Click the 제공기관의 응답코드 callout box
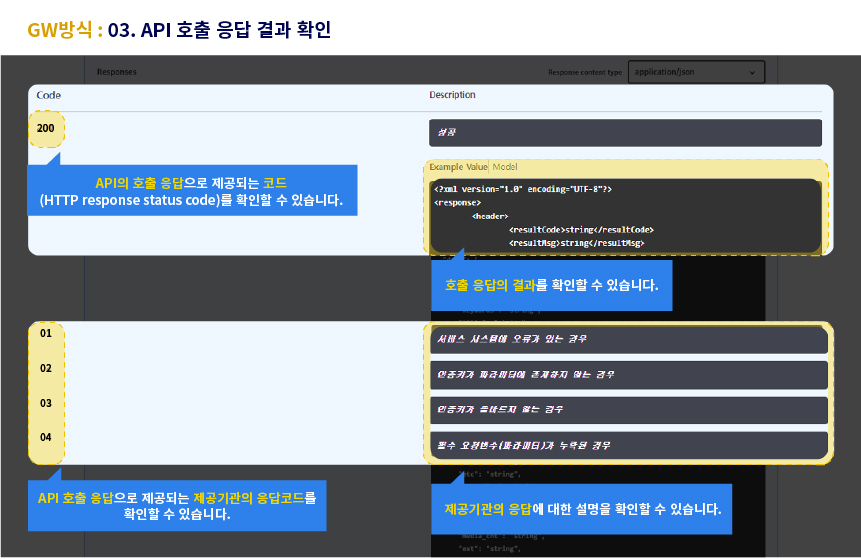Screen dimensions: 861x559 tap(176, 506)
